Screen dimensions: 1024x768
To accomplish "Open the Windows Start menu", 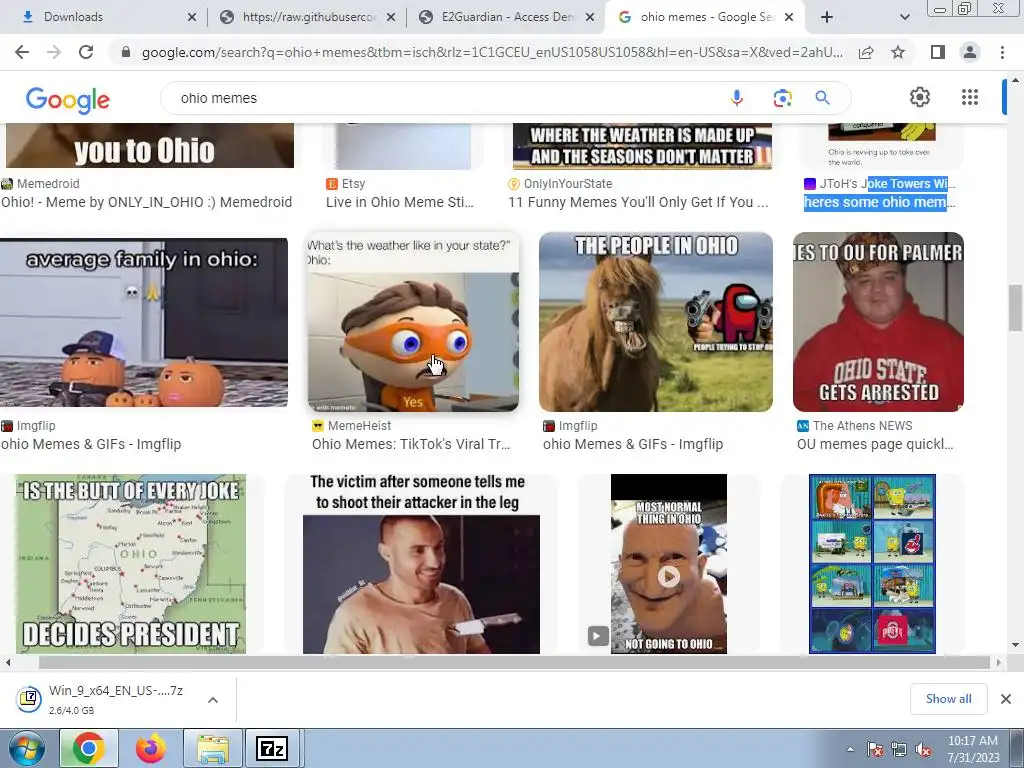I will point(26,748).
